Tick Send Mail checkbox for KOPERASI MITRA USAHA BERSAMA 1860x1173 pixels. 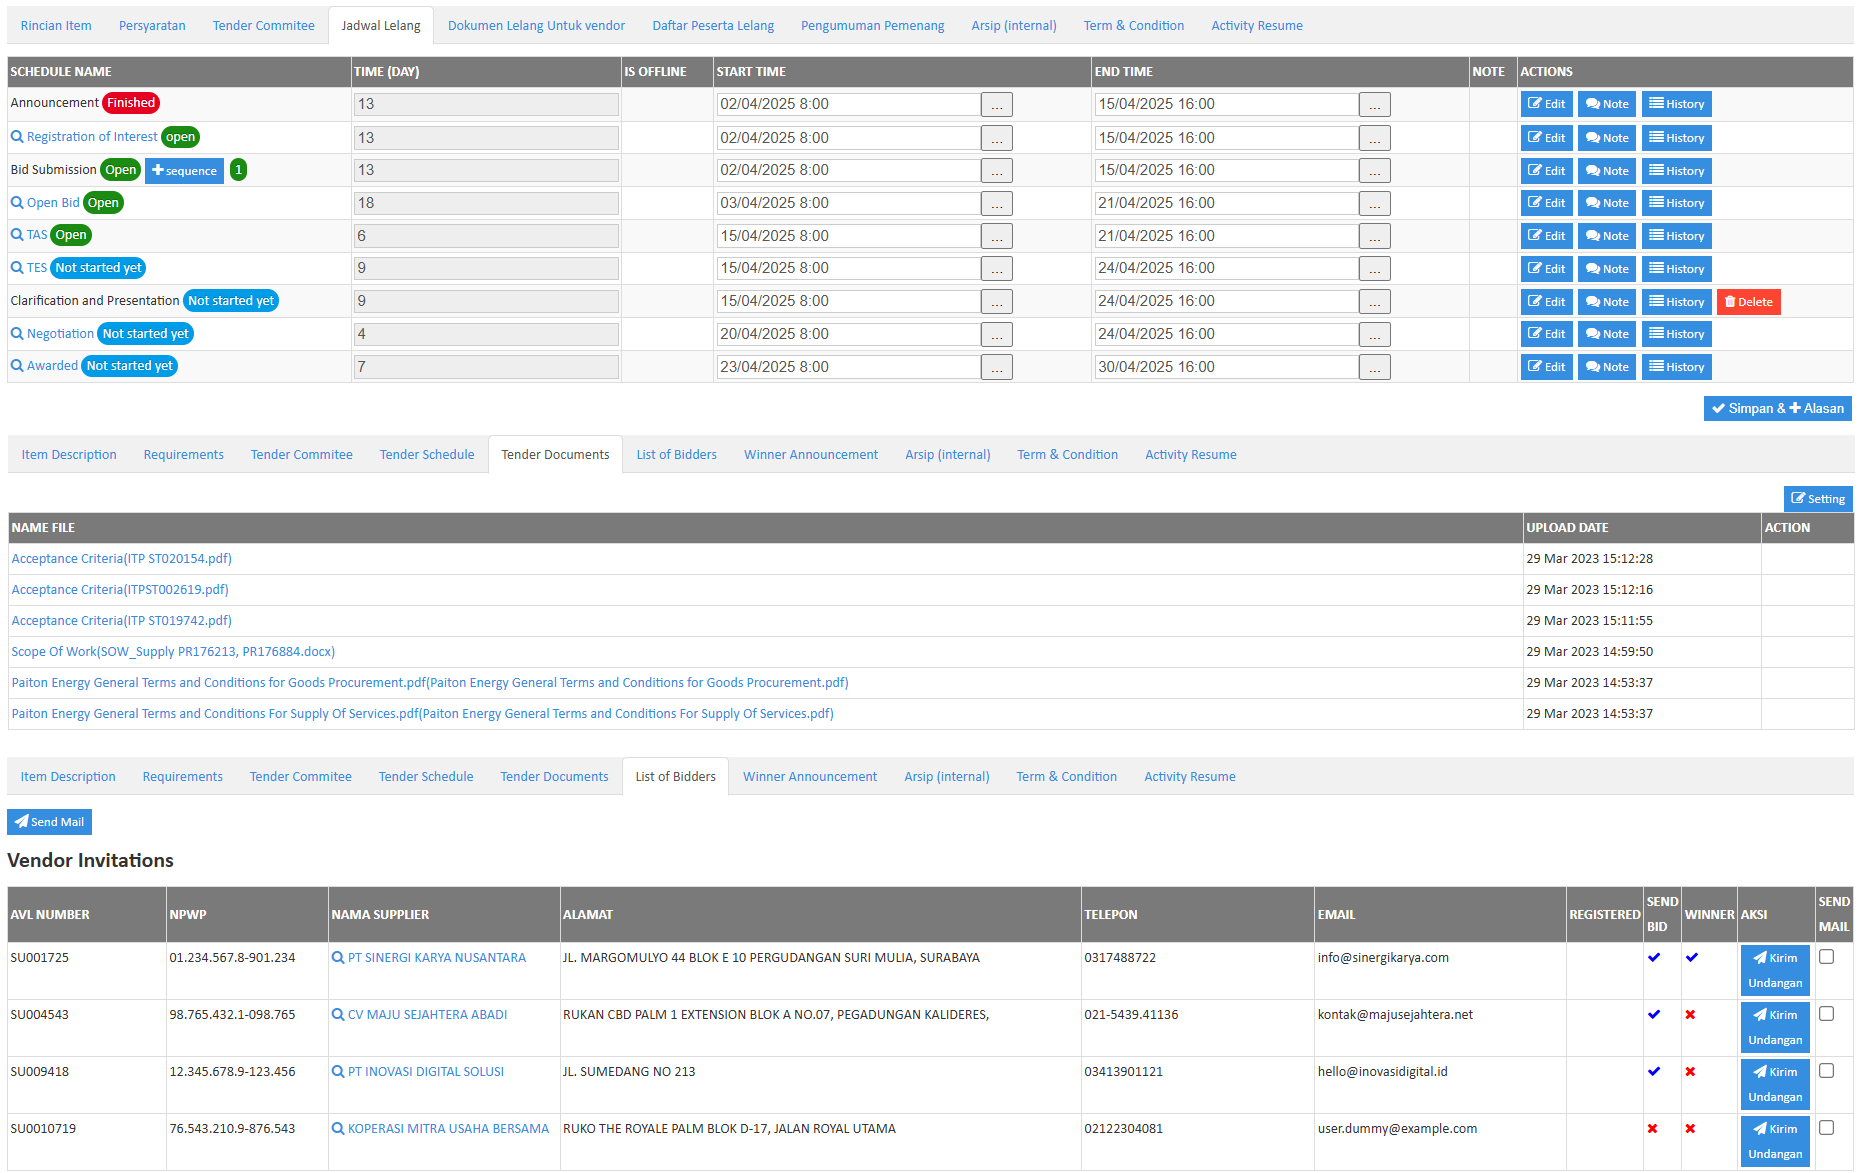coord(1827,1128)
